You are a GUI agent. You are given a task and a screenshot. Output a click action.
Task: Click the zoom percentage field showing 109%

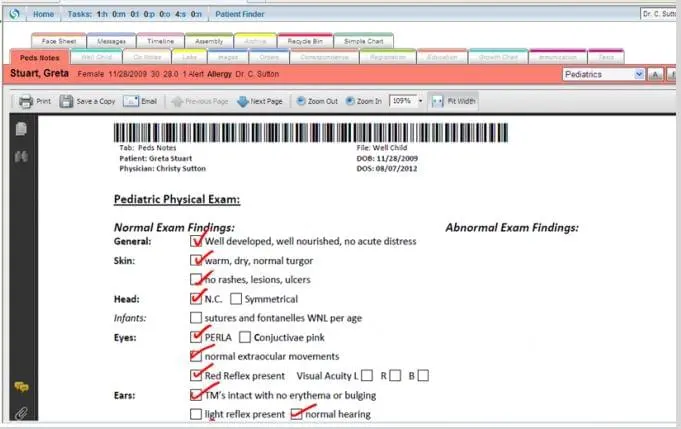pos(403,101)
